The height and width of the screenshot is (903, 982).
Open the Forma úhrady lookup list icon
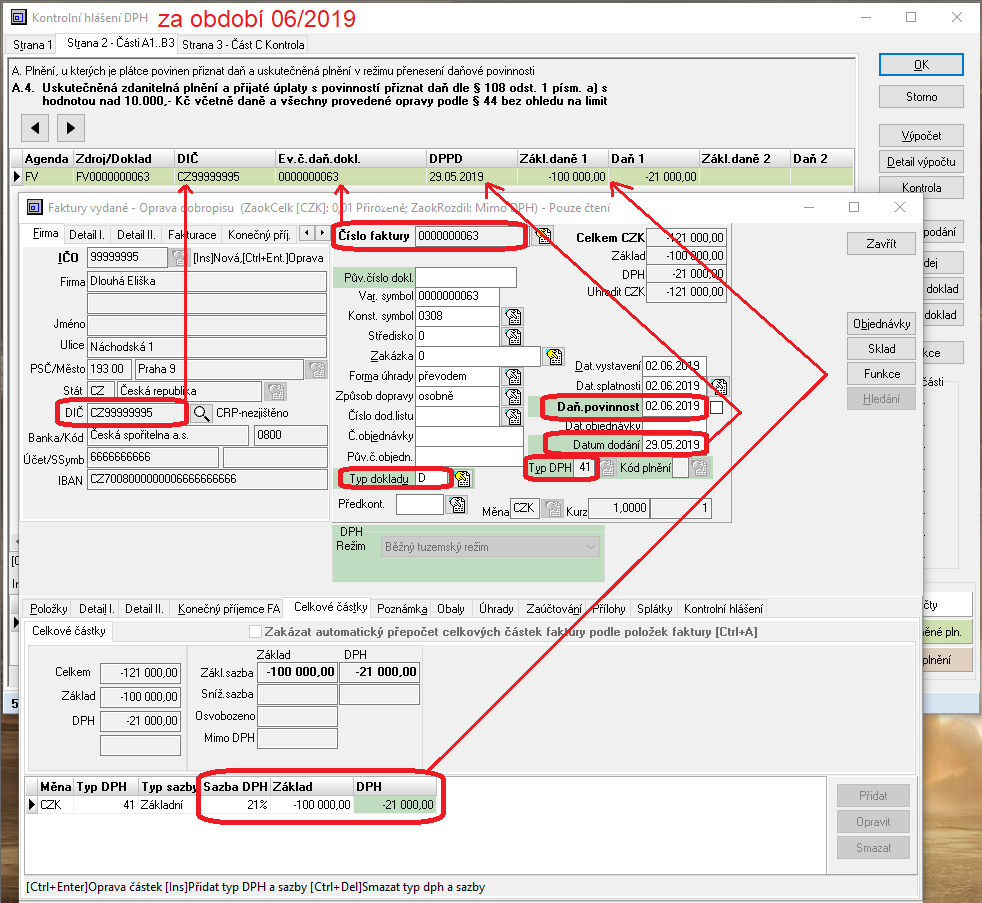[x=513, y=376]
